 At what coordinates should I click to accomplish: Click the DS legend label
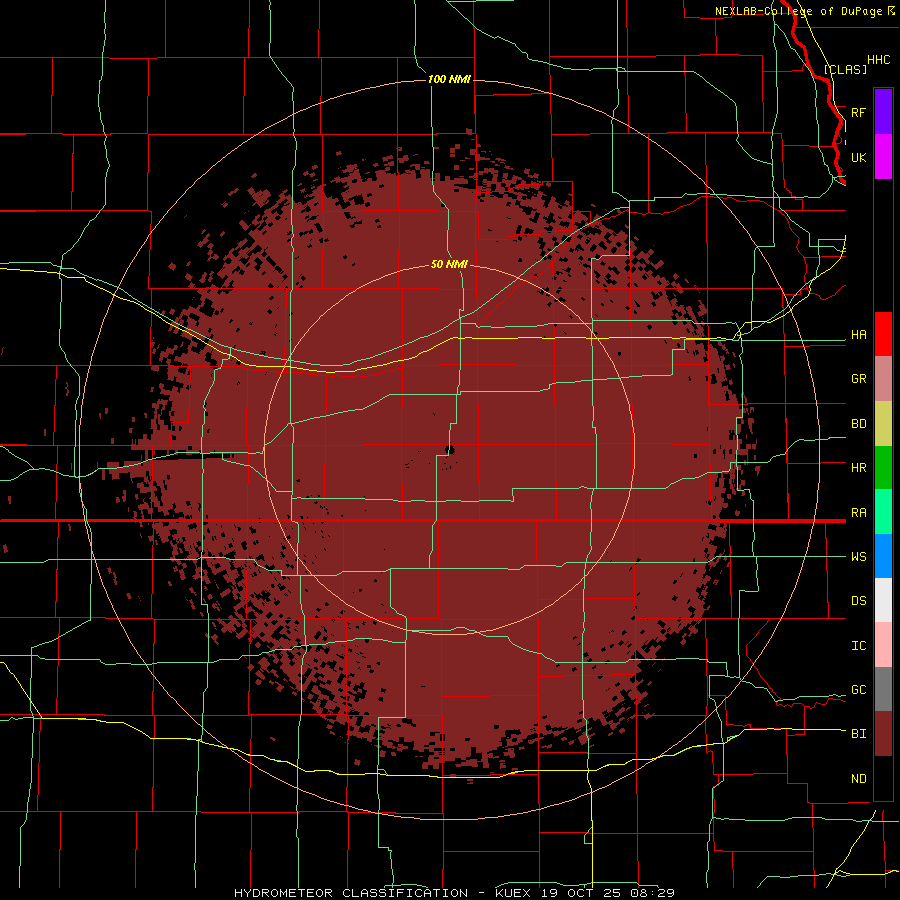pos(858,601)
